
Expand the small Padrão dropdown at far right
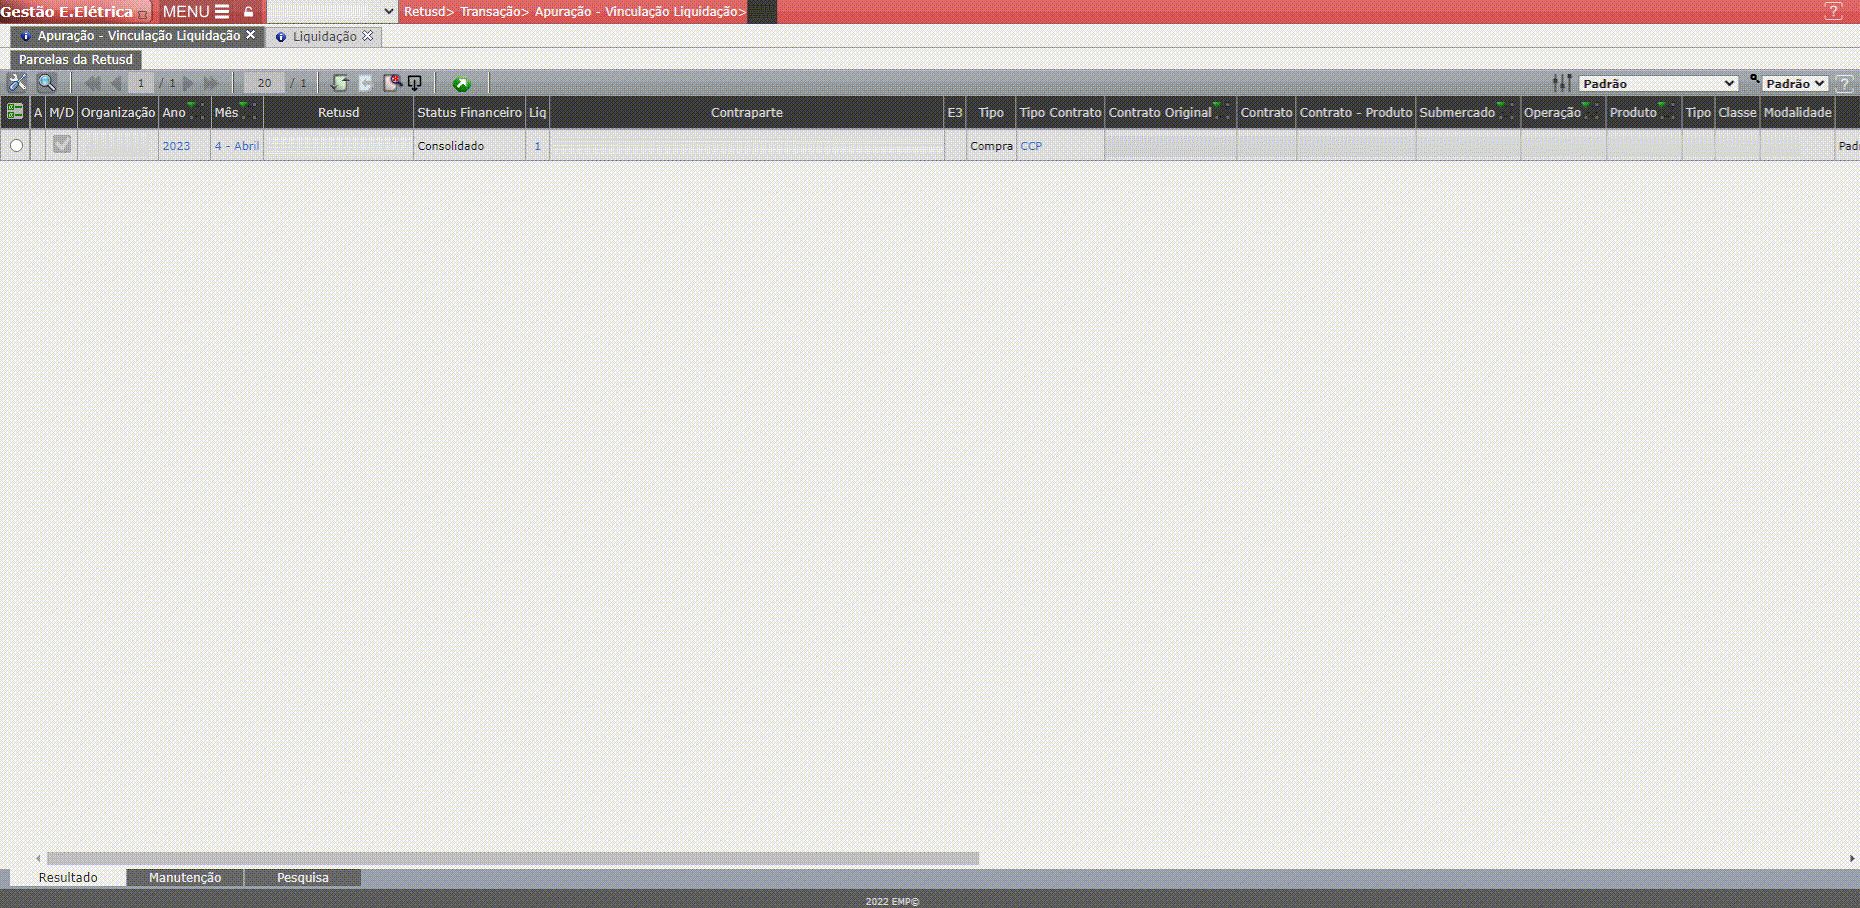tap(1795, 84)
